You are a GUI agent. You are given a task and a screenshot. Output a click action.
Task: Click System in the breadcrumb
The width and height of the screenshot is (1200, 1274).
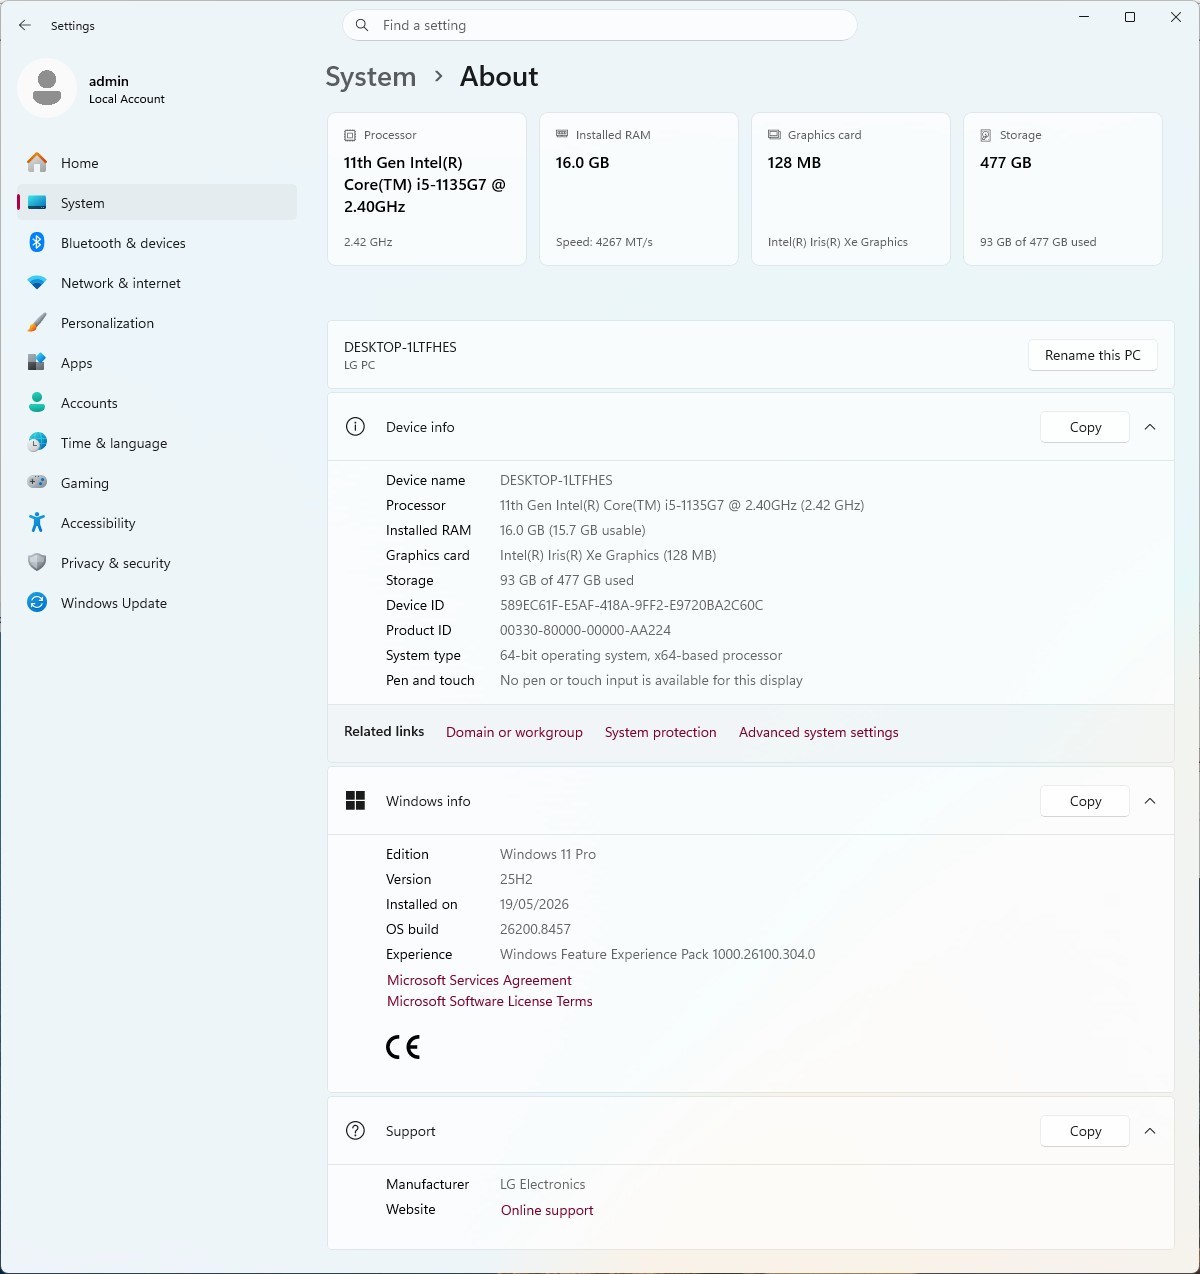click(370, 77)
